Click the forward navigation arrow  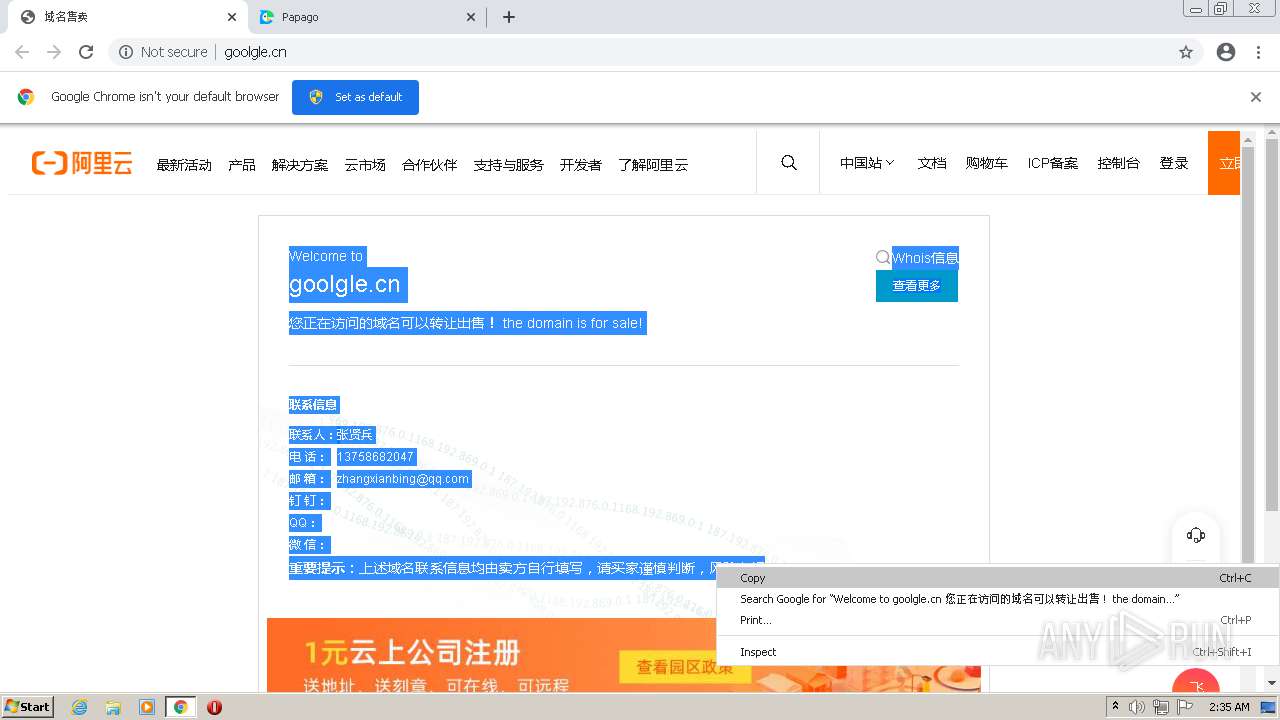pos(54,52)
